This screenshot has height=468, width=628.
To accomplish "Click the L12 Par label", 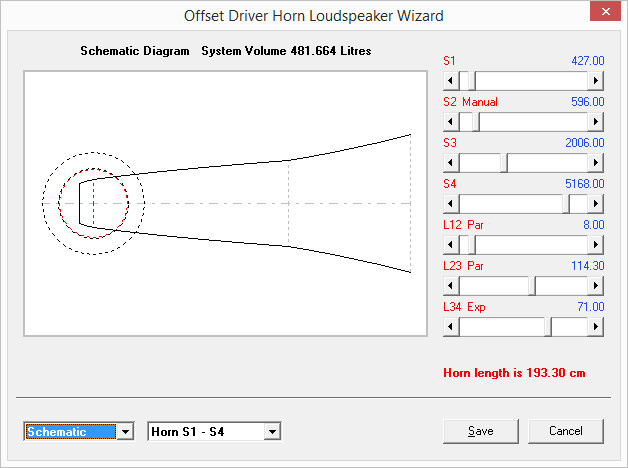I will 463,225.
